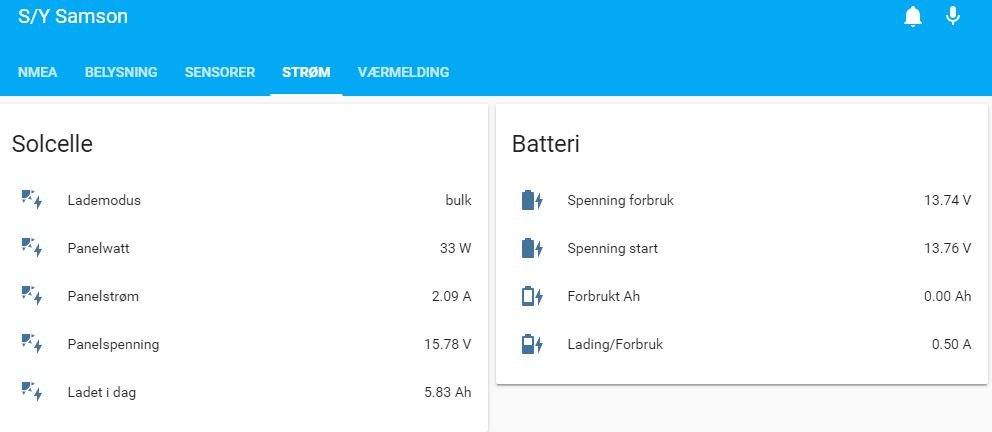The height and width of the screenshot is (432, 992).
Task: Click battery icon beside Spenning start
Action: point(532,248)
